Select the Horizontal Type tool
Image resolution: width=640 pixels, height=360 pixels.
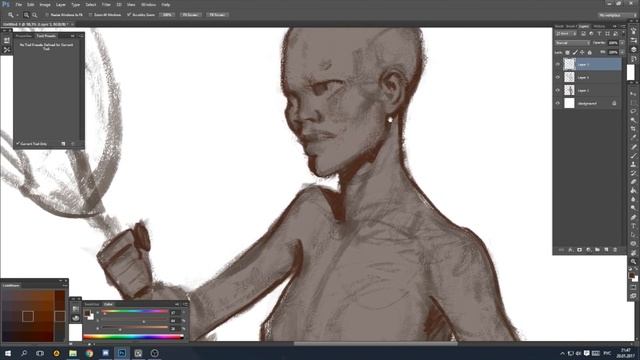(x=633, y=226)
